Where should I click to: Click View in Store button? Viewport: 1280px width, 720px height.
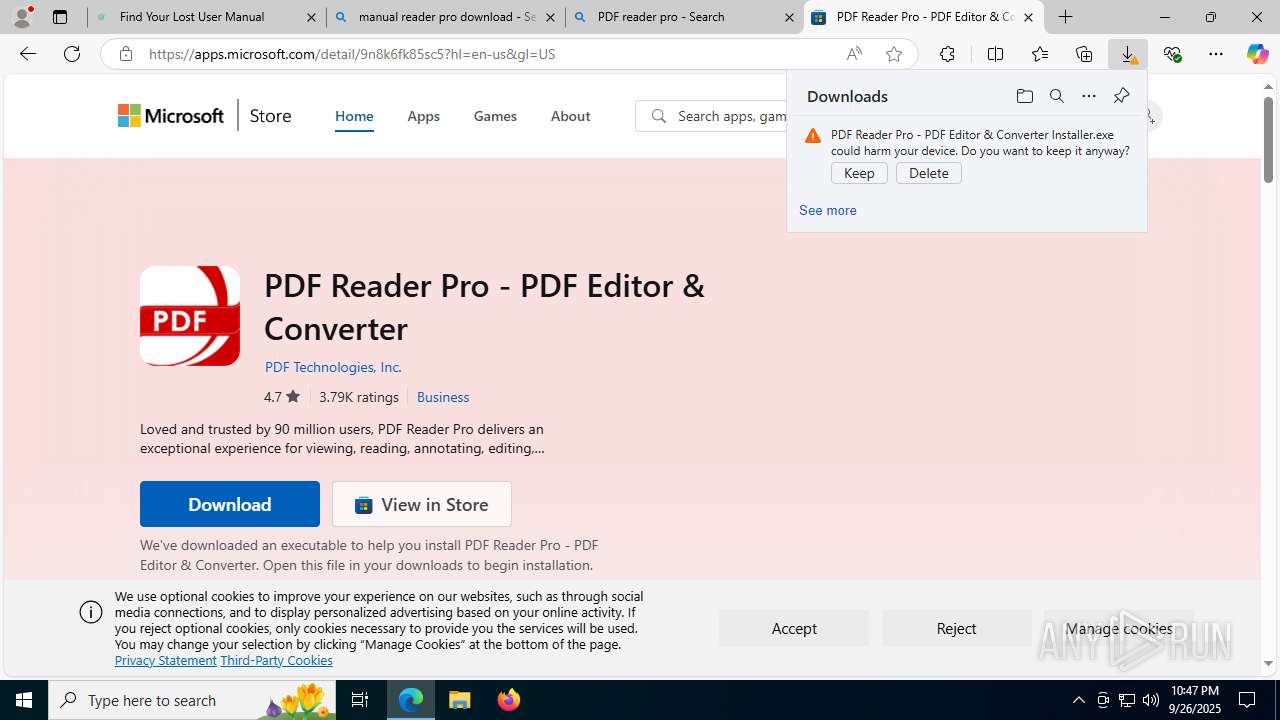(x=422, y=504)
